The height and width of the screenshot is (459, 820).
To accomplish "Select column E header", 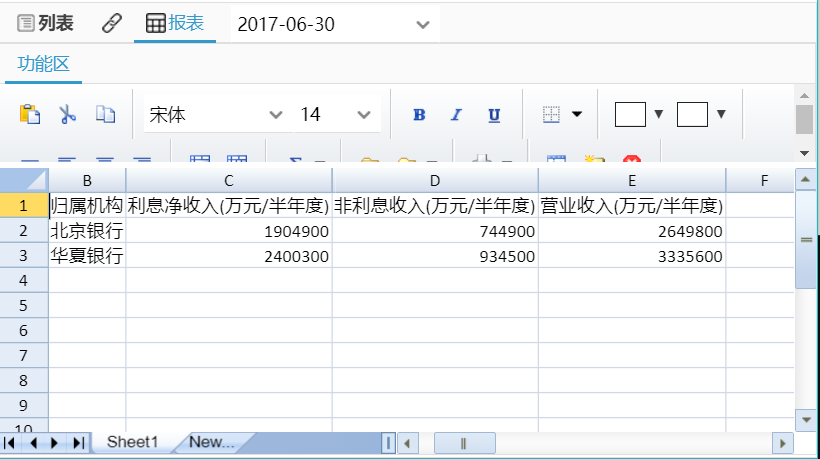I will pos(632,181).
